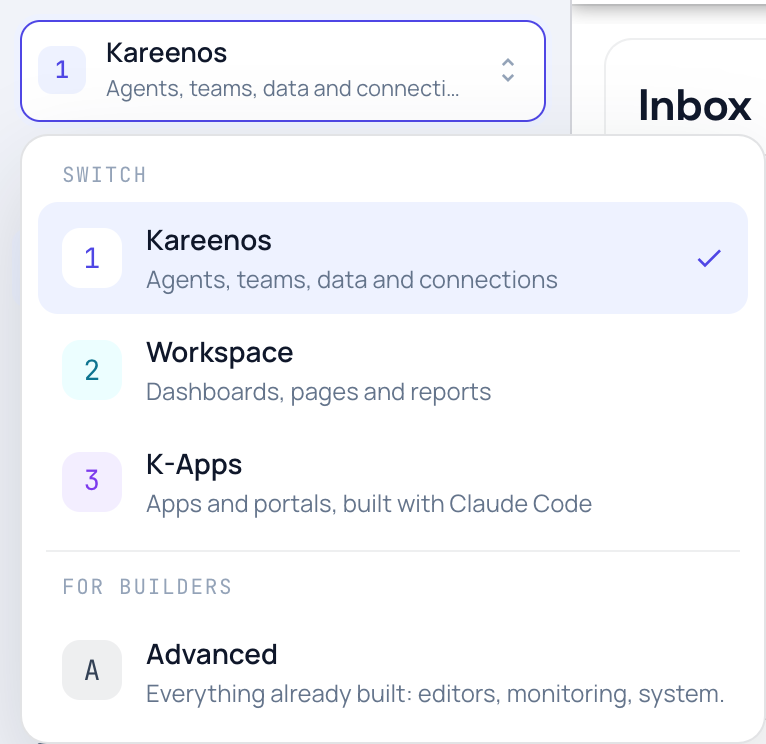Switch to K-Apps
The width and height of the screenshot is (766, 744).
coord(393,482)
